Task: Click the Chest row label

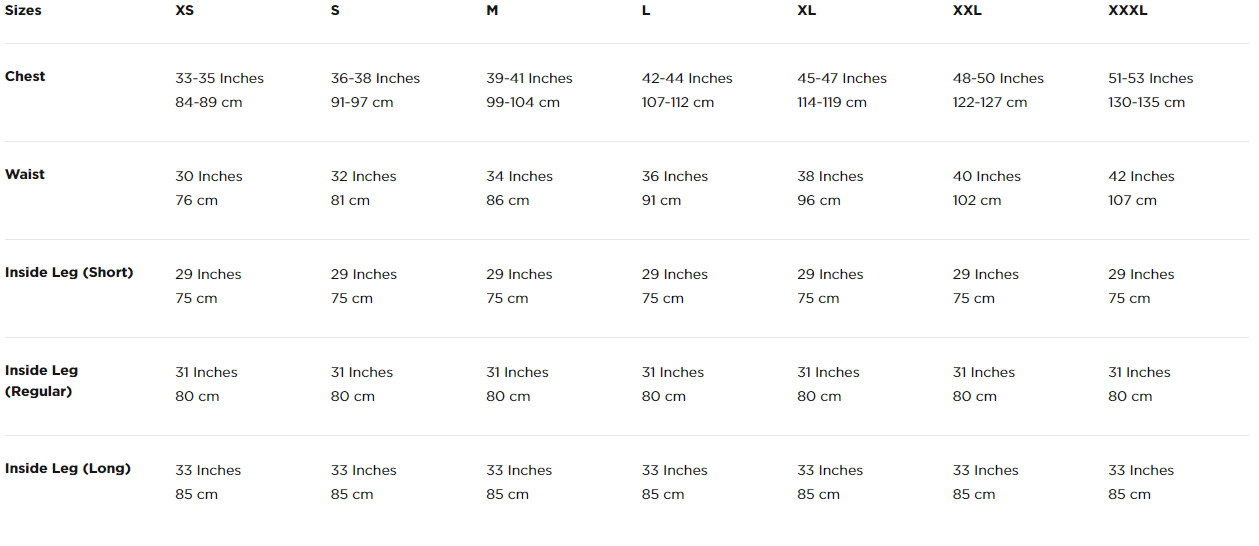Action: pos(25,76)
